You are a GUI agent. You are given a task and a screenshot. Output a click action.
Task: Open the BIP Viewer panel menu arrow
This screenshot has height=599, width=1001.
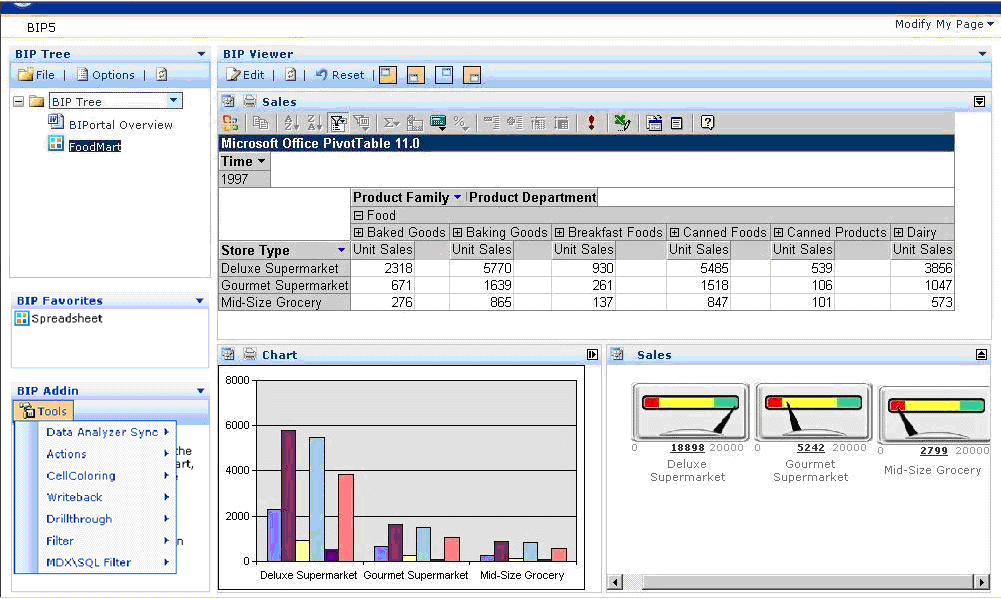coord(982,54)
